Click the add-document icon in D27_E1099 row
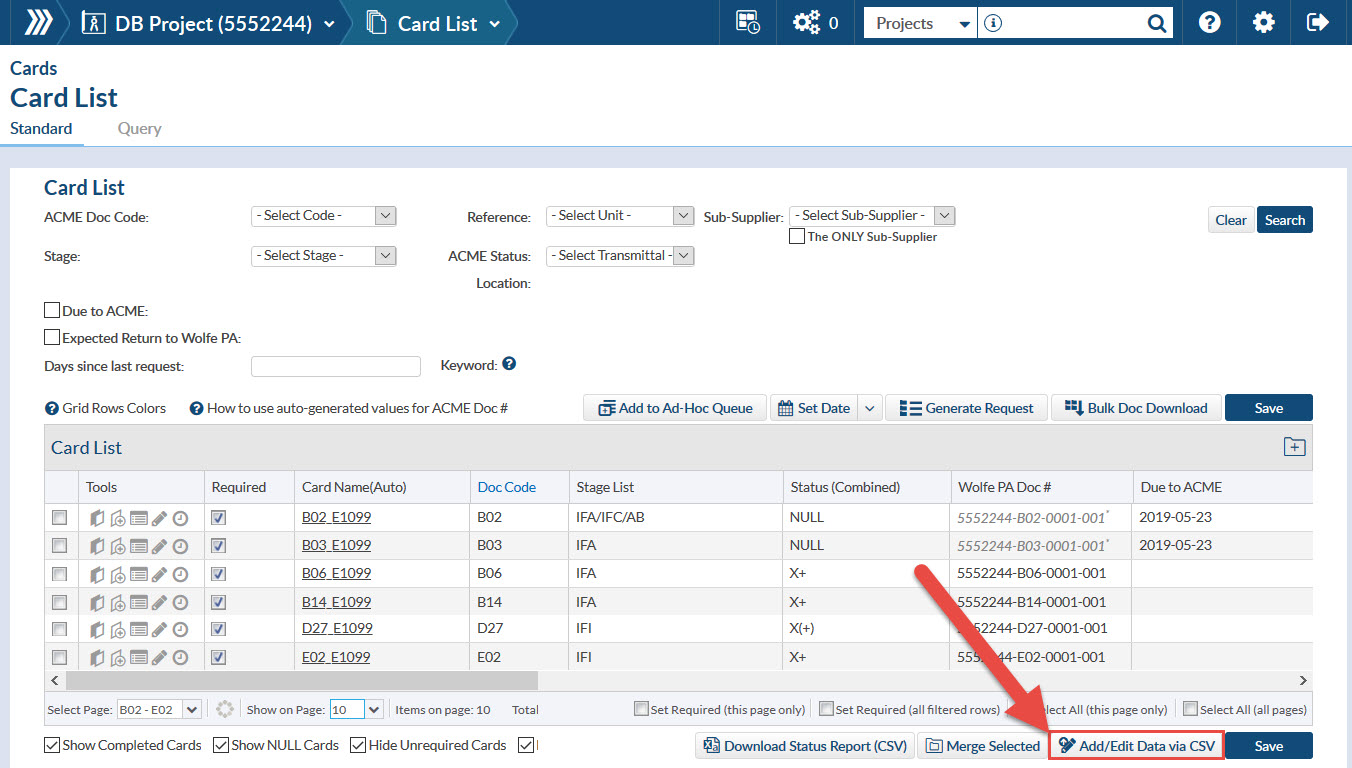Image resolution: width=1352 pixels, height=768 pixels. [x=118, y=629]
